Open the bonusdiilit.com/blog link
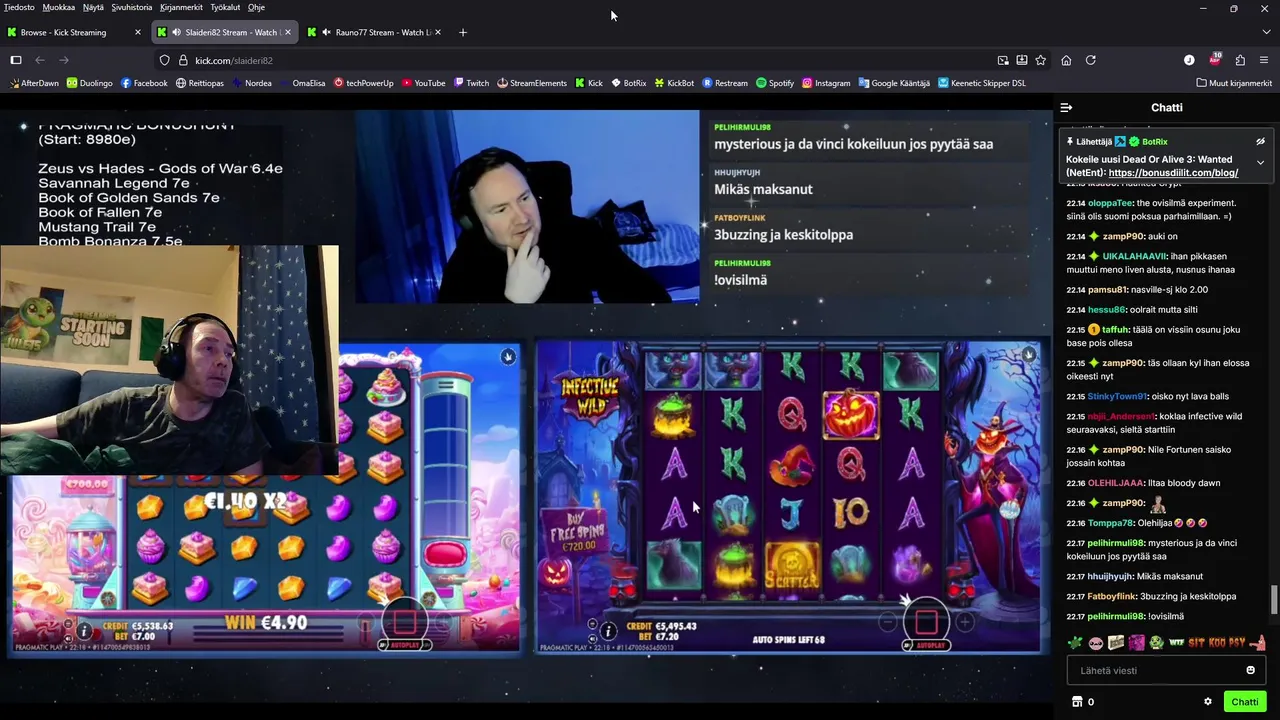 [x=1173, y=173]
